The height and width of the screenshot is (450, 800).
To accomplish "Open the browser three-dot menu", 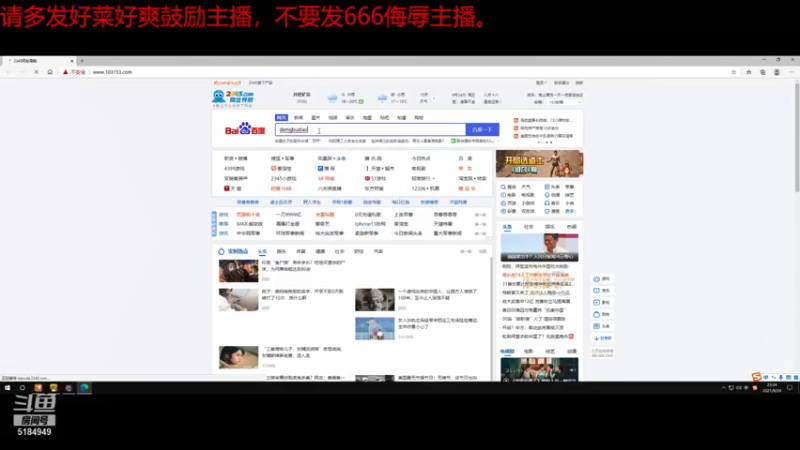I will (x=791, y=72).
